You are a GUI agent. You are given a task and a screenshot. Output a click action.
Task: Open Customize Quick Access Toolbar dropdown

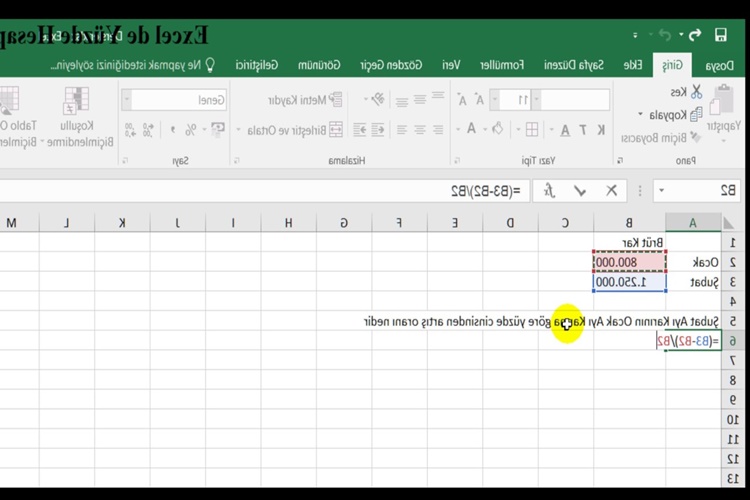pos(635,35)
